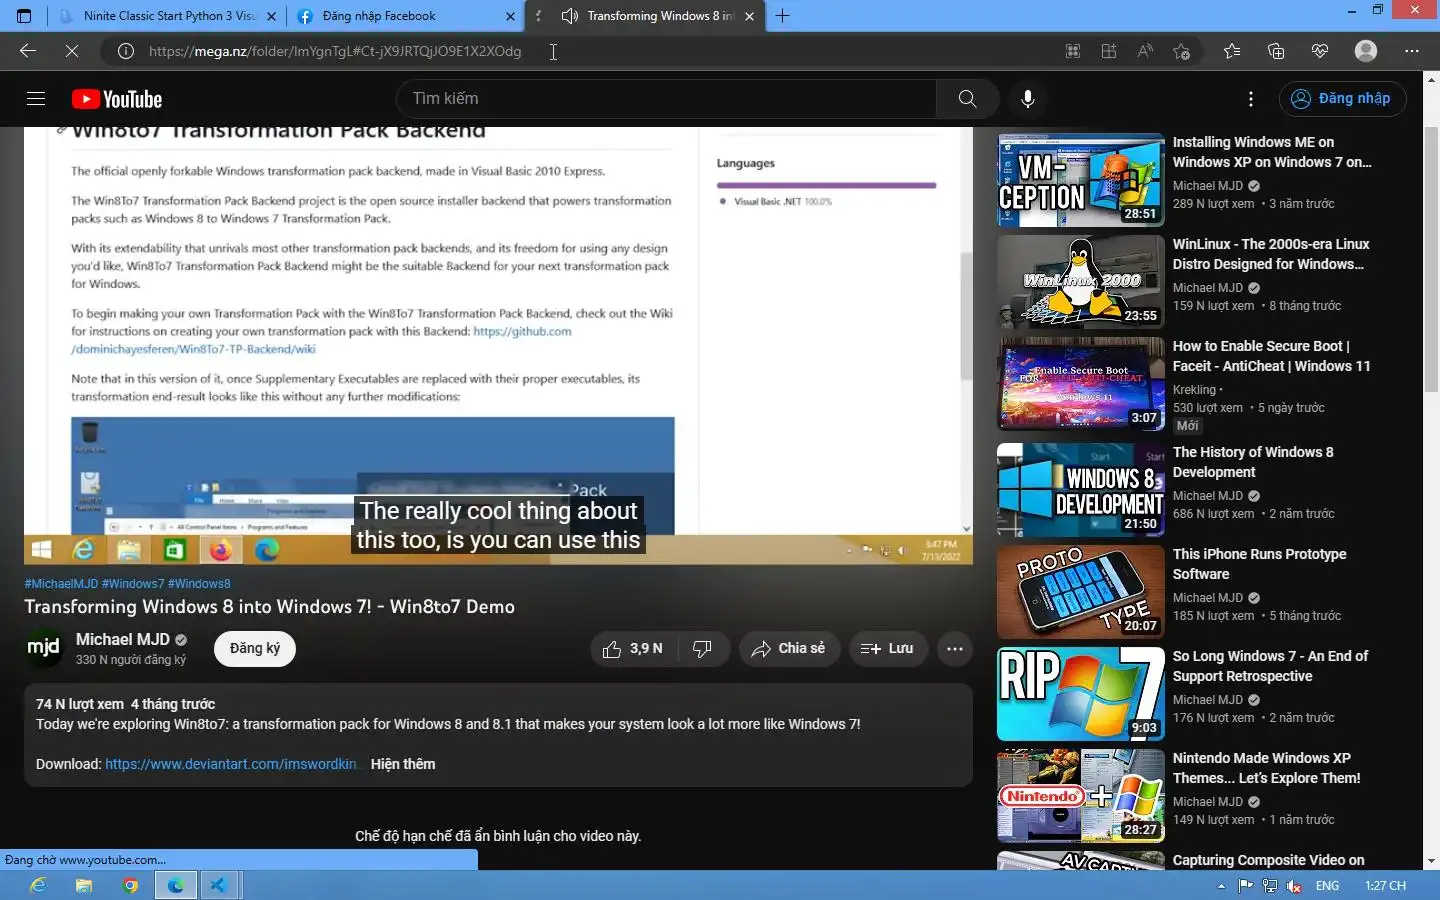This screenshot has height=900, width=1440.
Task: Open 'The History of Windows 8 Development' title
Action: (1253, 462)
